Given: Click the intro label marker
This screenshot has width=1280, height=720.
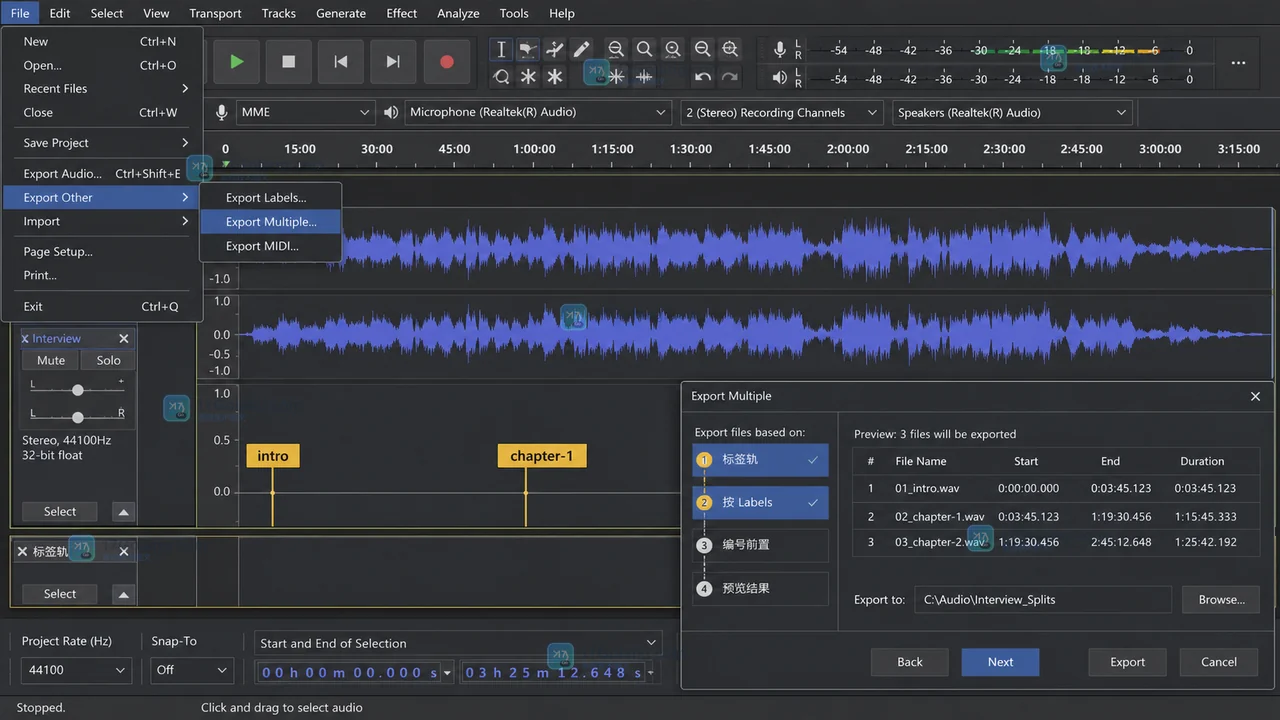Looking at the screenshot, I should [272, 456].
